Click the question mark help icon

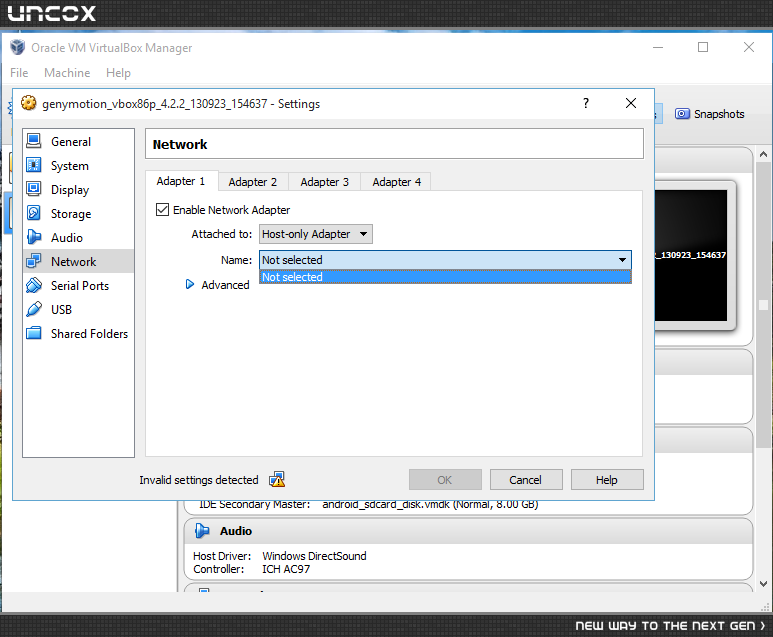coord(586,103)
